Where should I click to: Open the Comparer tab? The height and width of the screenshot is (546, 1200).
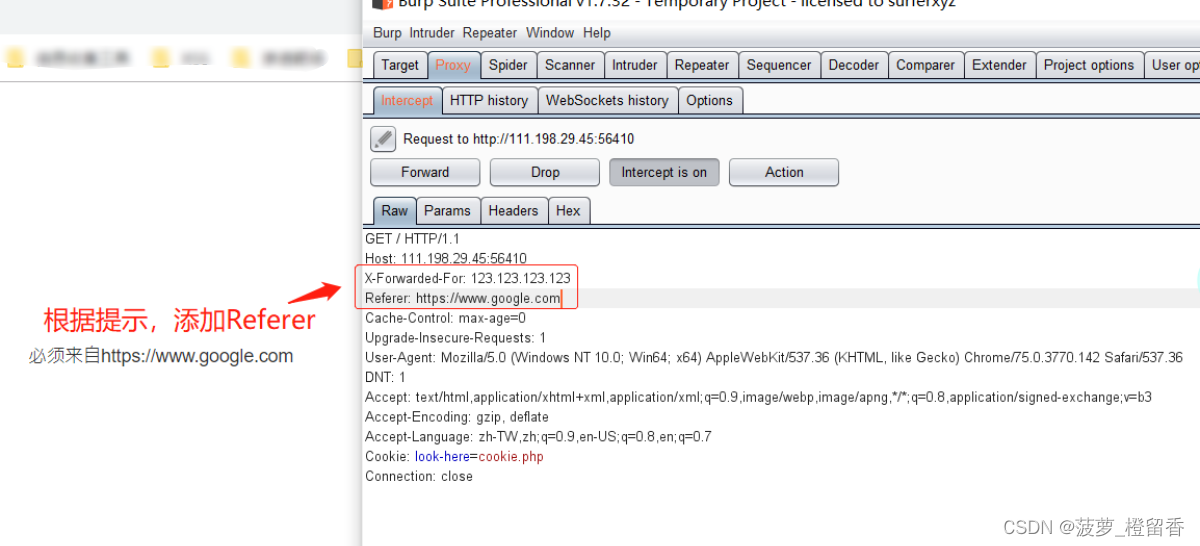coord(925,65)
